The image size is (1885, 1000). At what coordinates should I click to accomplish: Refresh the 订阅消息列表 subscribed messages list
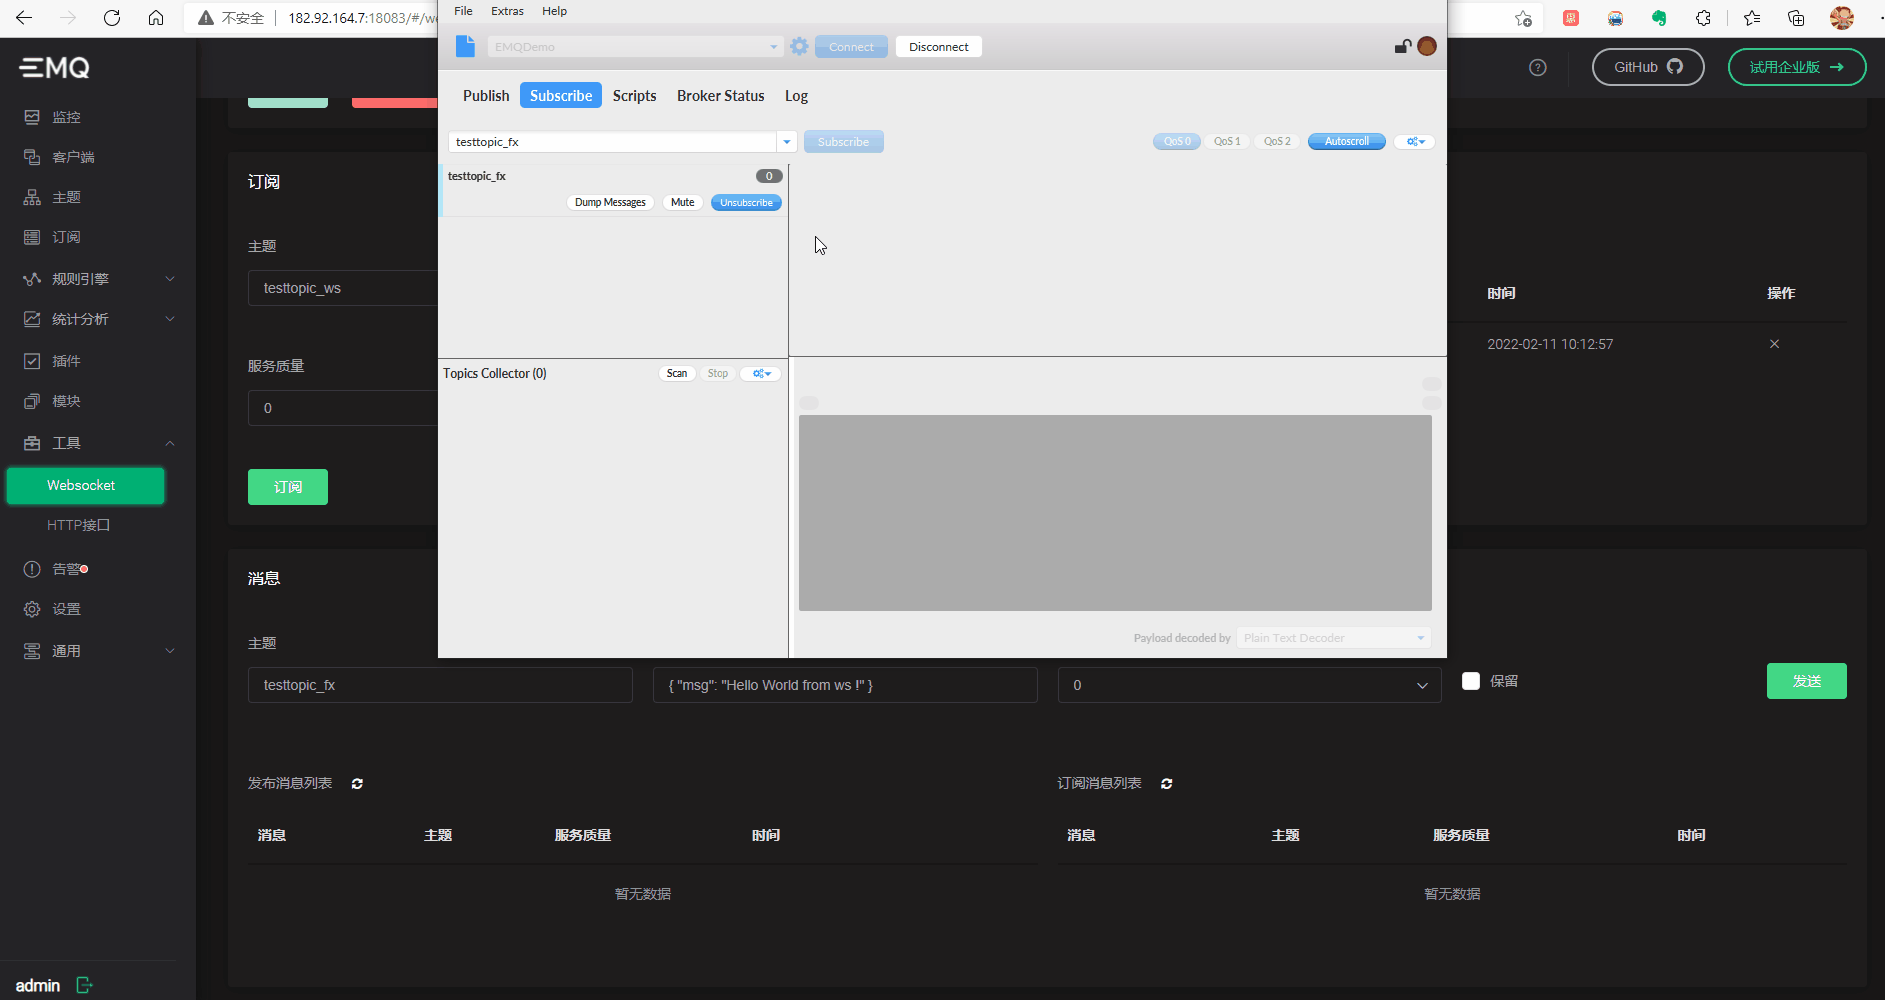point(1166,784)
